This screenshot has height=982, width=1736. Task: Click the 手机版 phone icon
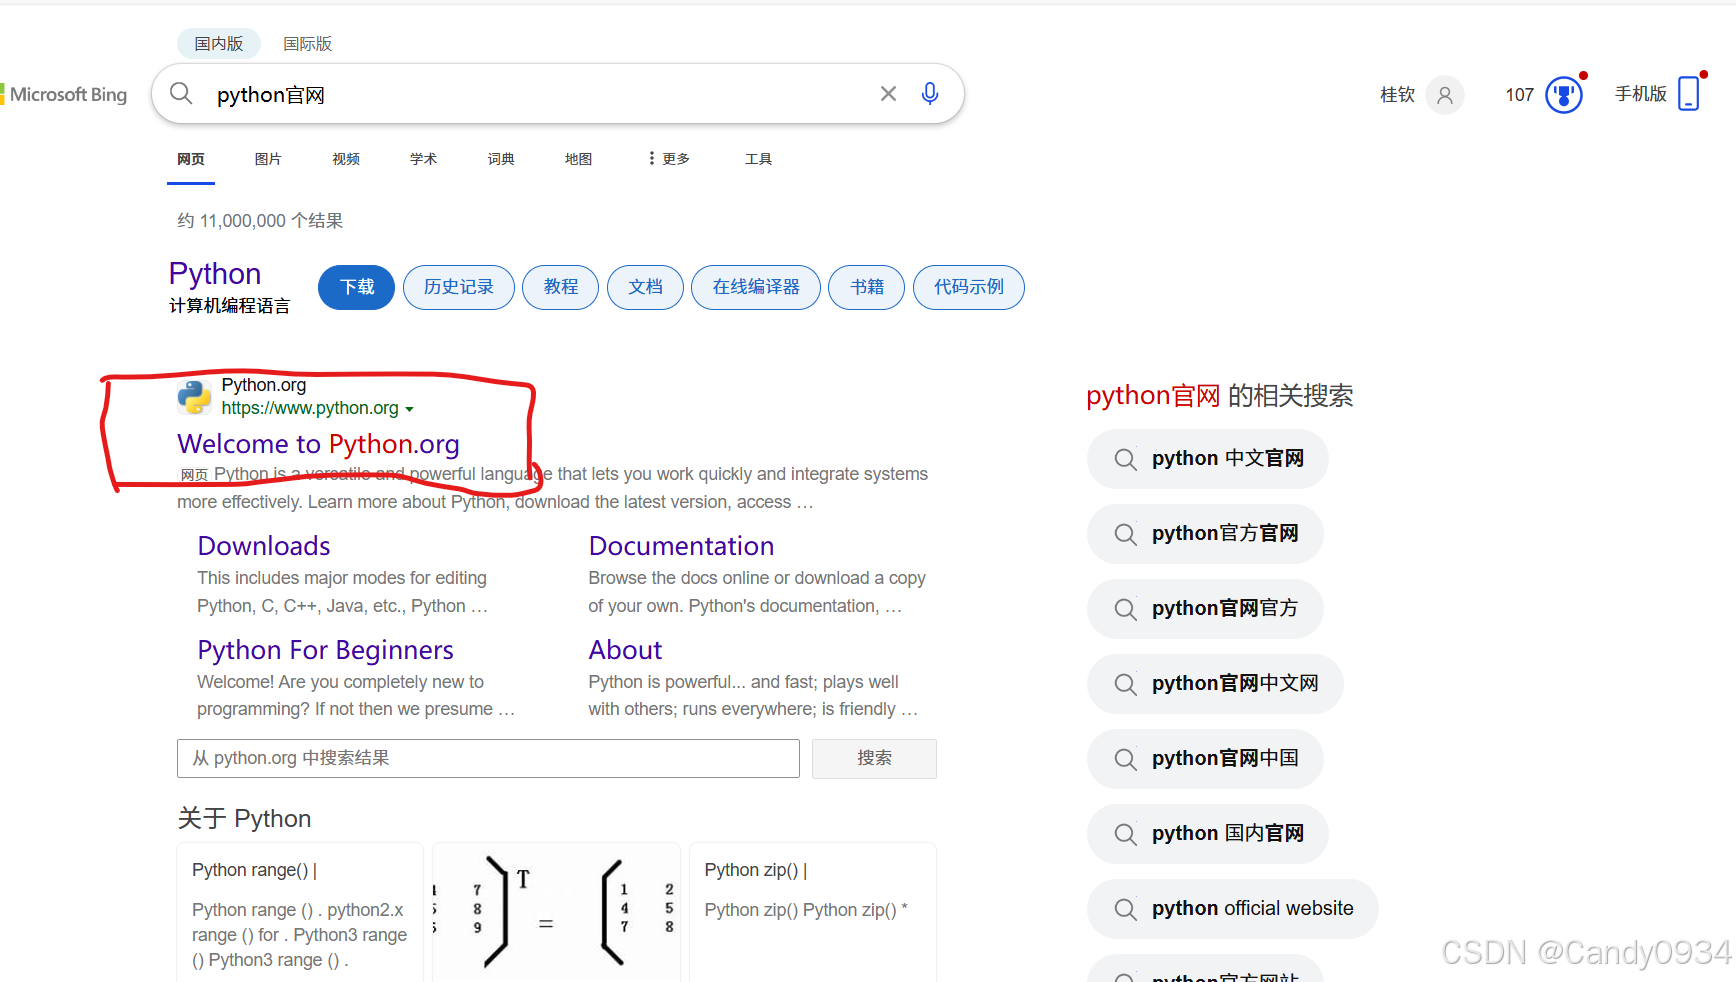1691,91
